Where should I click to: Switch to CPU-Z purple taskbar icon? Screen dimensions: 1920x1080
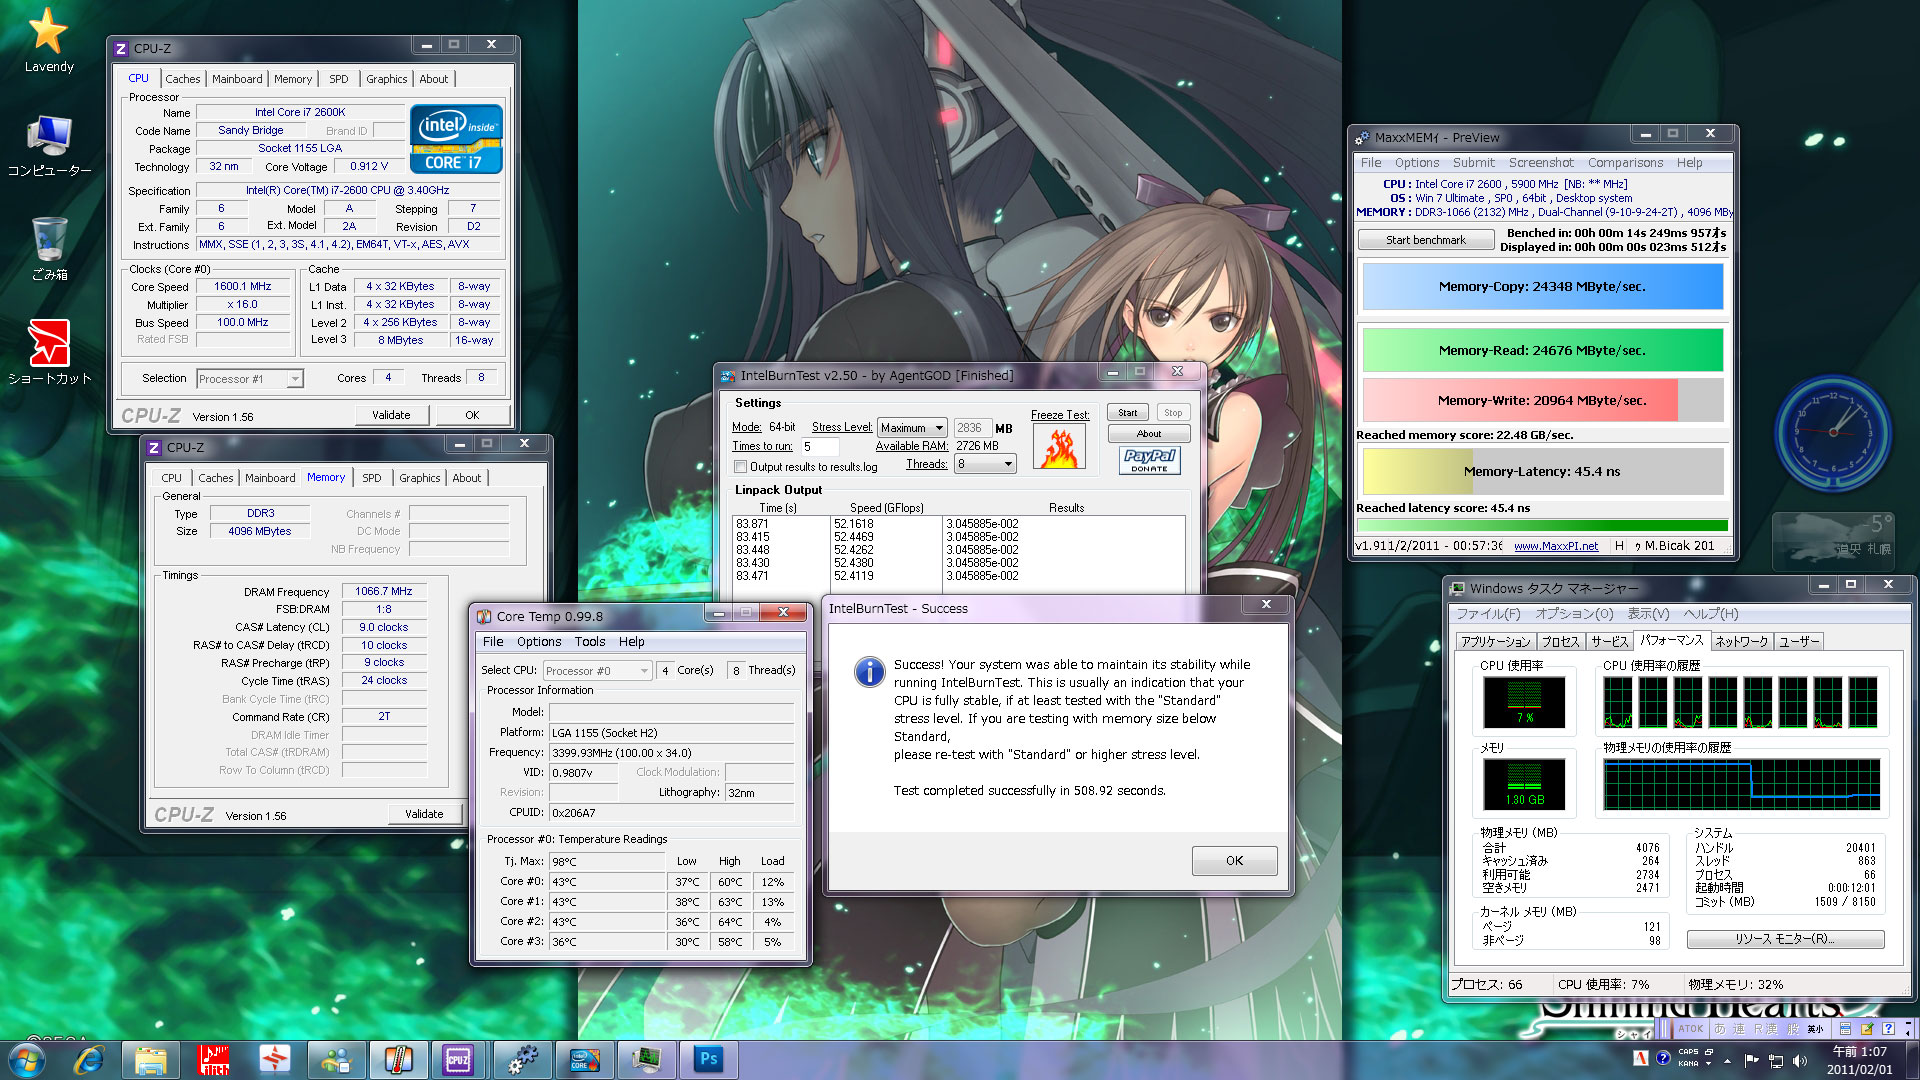pyautogui.click(x=459, y=1060)
